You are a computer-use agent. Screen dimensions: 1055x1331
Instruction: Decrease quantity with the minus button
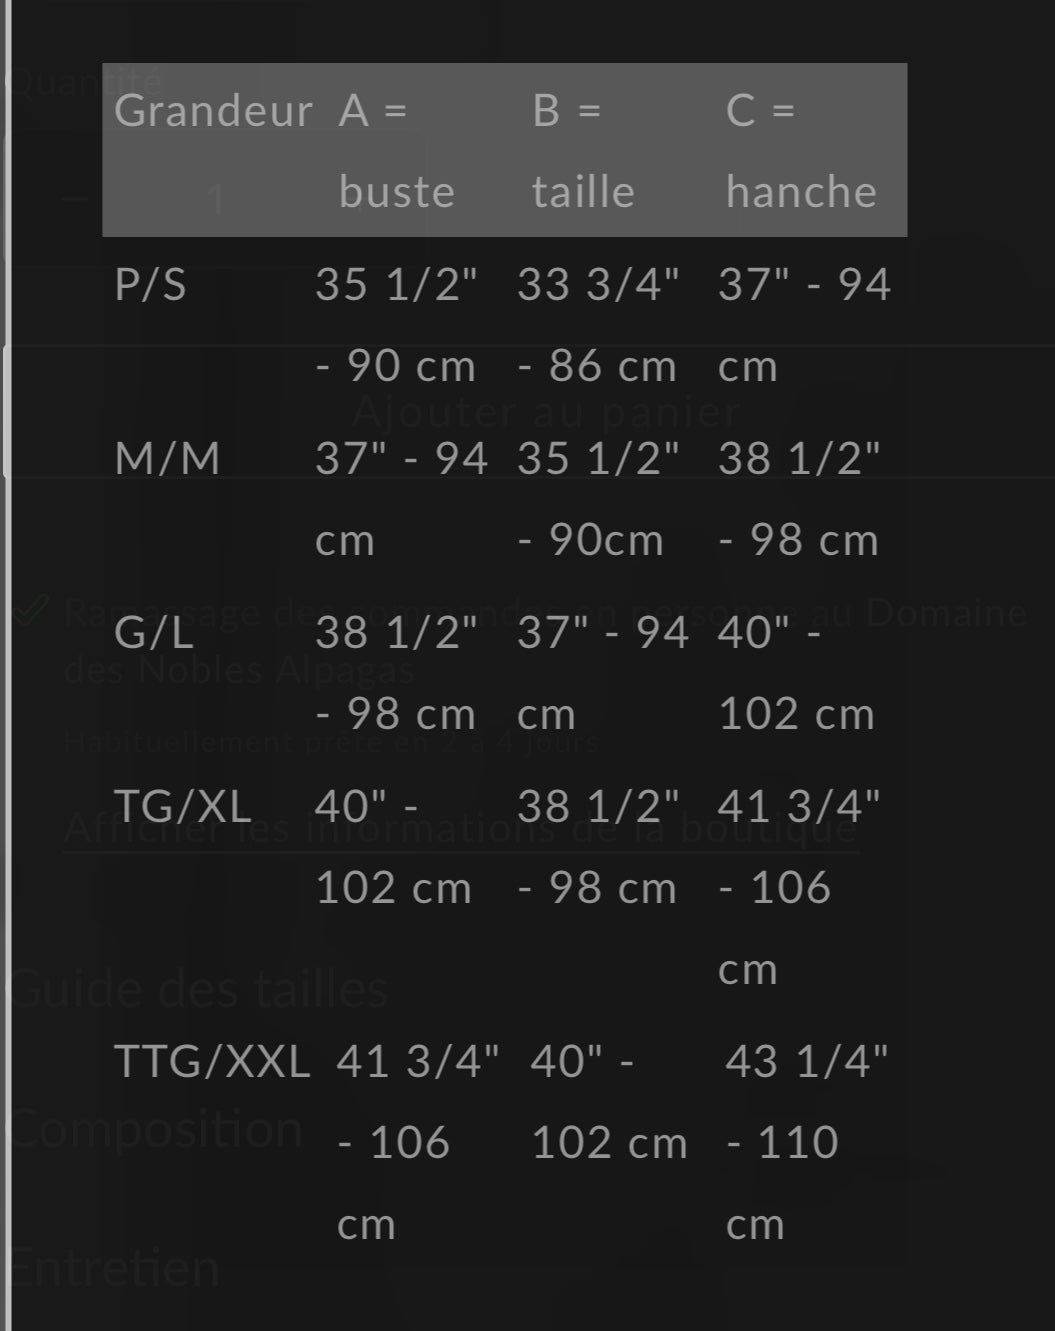coord(74,198)
